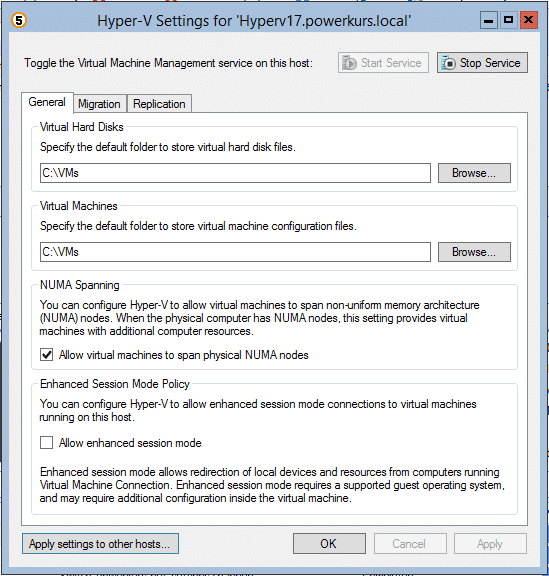The width and height of the screenshot is (549, 576).
Task: Switch to the Migration tab
Action: point(99,104)
